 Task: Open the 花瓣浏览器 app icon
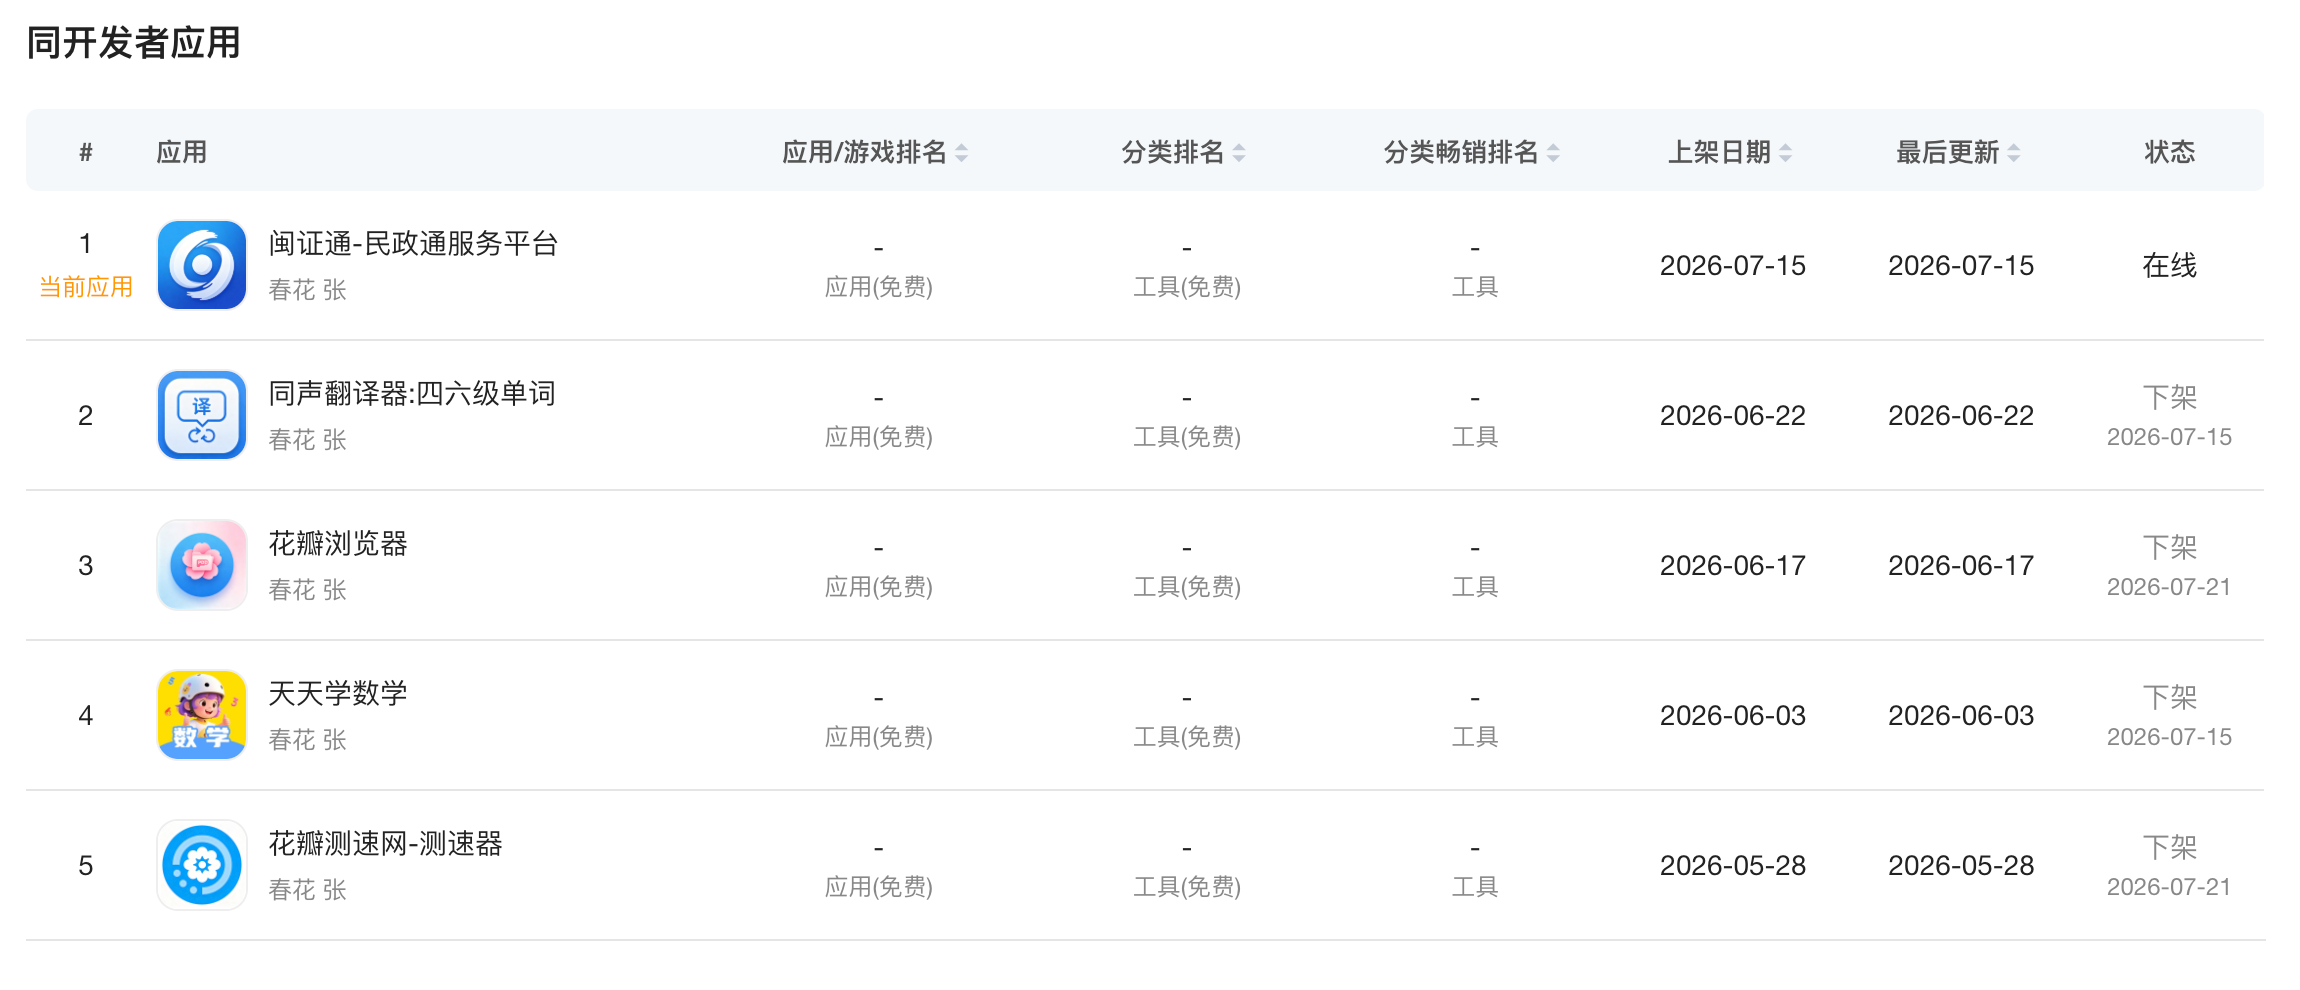click(202, 565)
